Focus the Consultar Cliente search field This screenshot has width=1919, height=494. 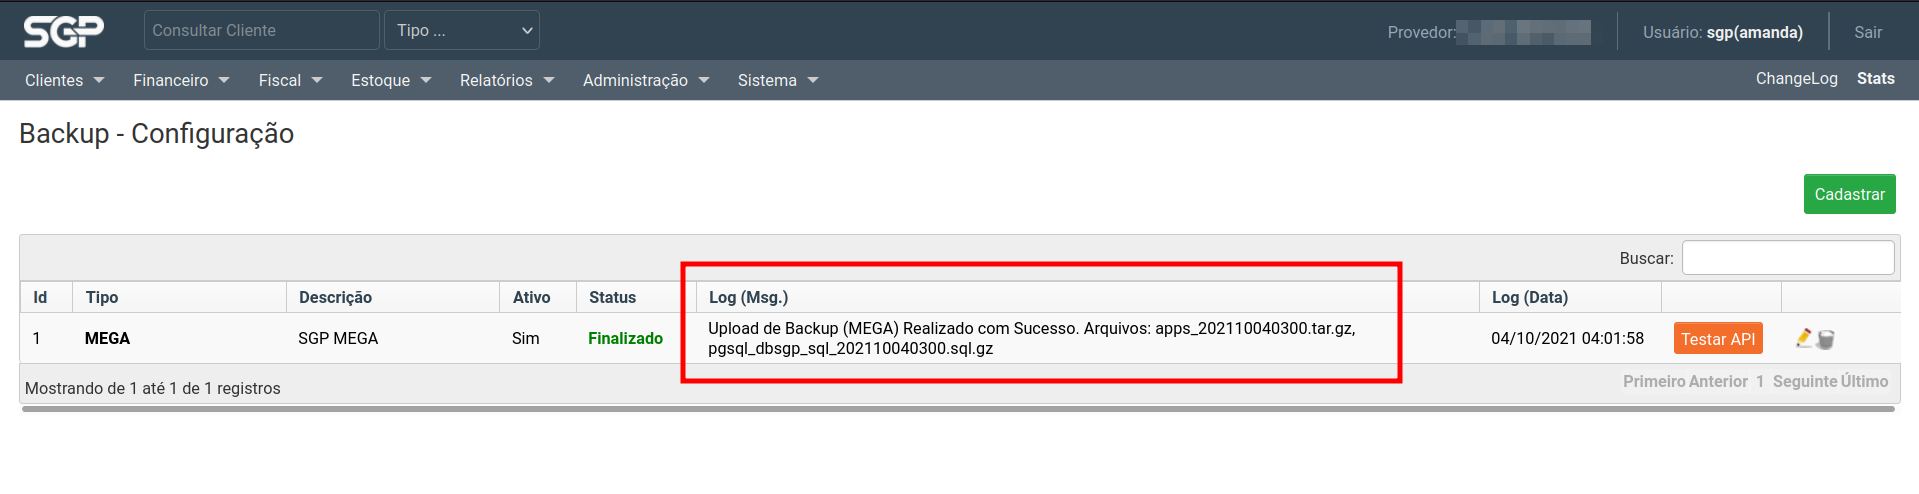click(x=261, y=30)
